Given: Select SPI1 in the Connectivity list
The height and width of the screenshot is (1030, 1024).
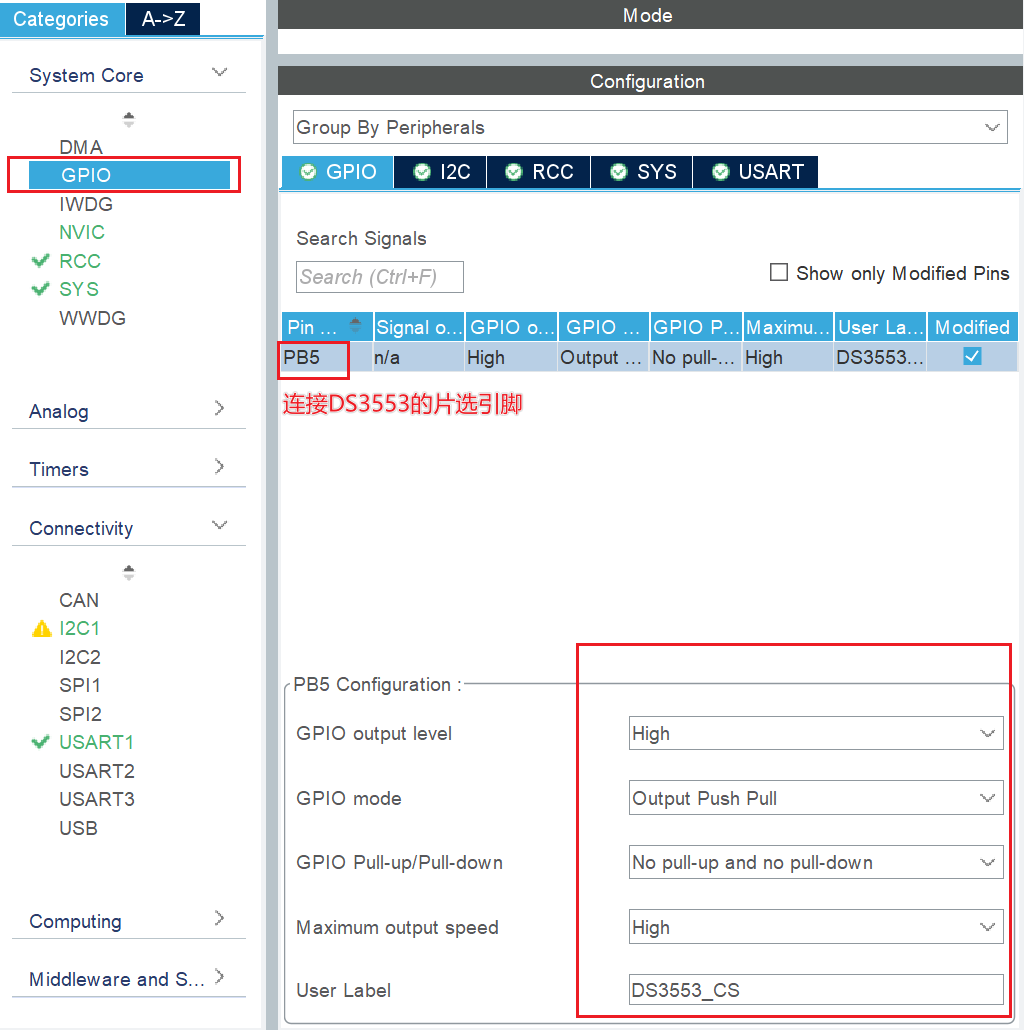Looking at the screenshot, I should click(80, 686).
